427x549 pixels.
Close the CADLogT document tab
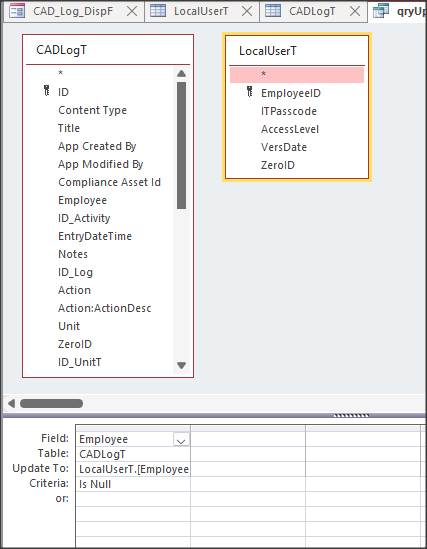355,11
